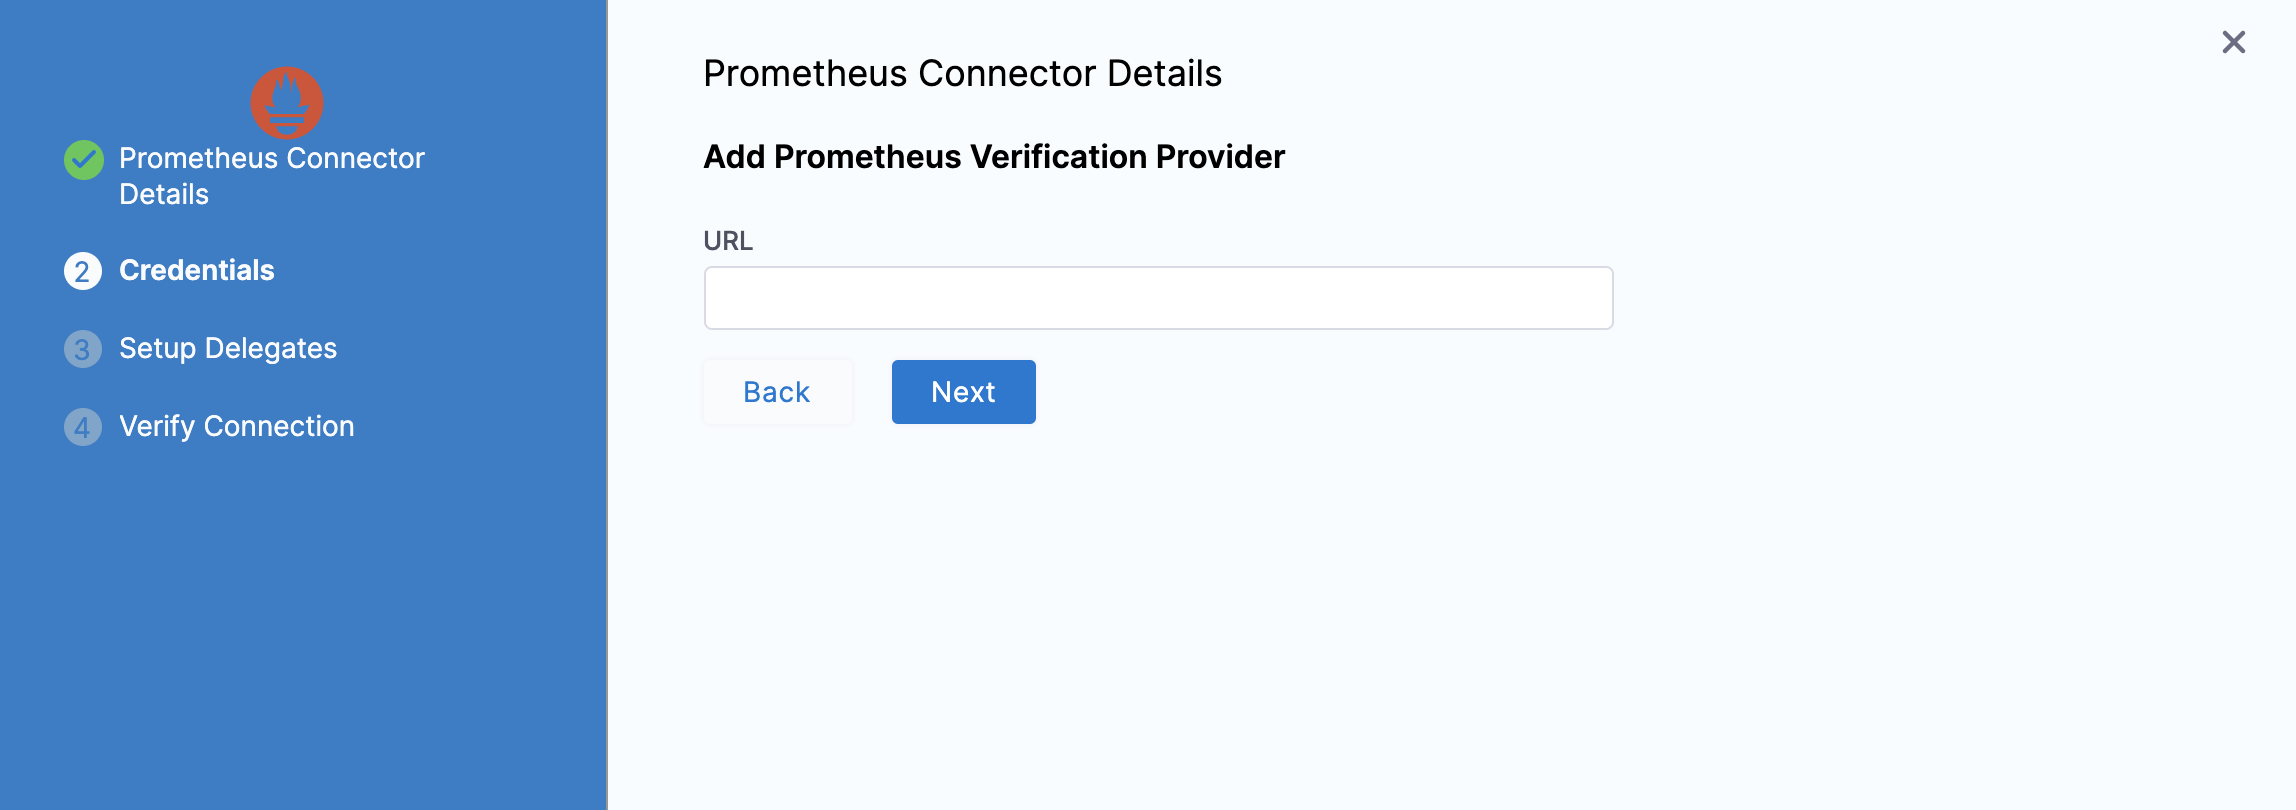Click the Add Prometheus Verification Provider heading
Screen dimensions: 2296x810
[x=994, y=157]
